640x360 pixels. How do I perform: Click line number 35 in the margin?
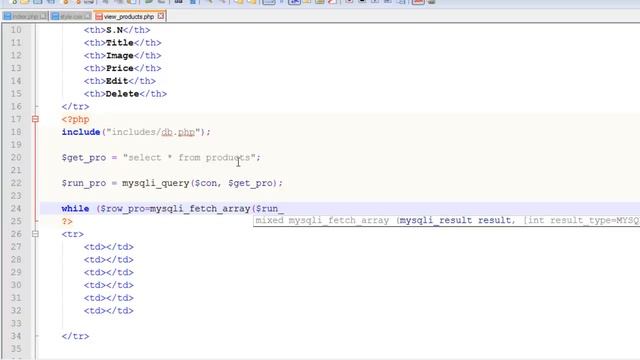(x=16, y=349)
